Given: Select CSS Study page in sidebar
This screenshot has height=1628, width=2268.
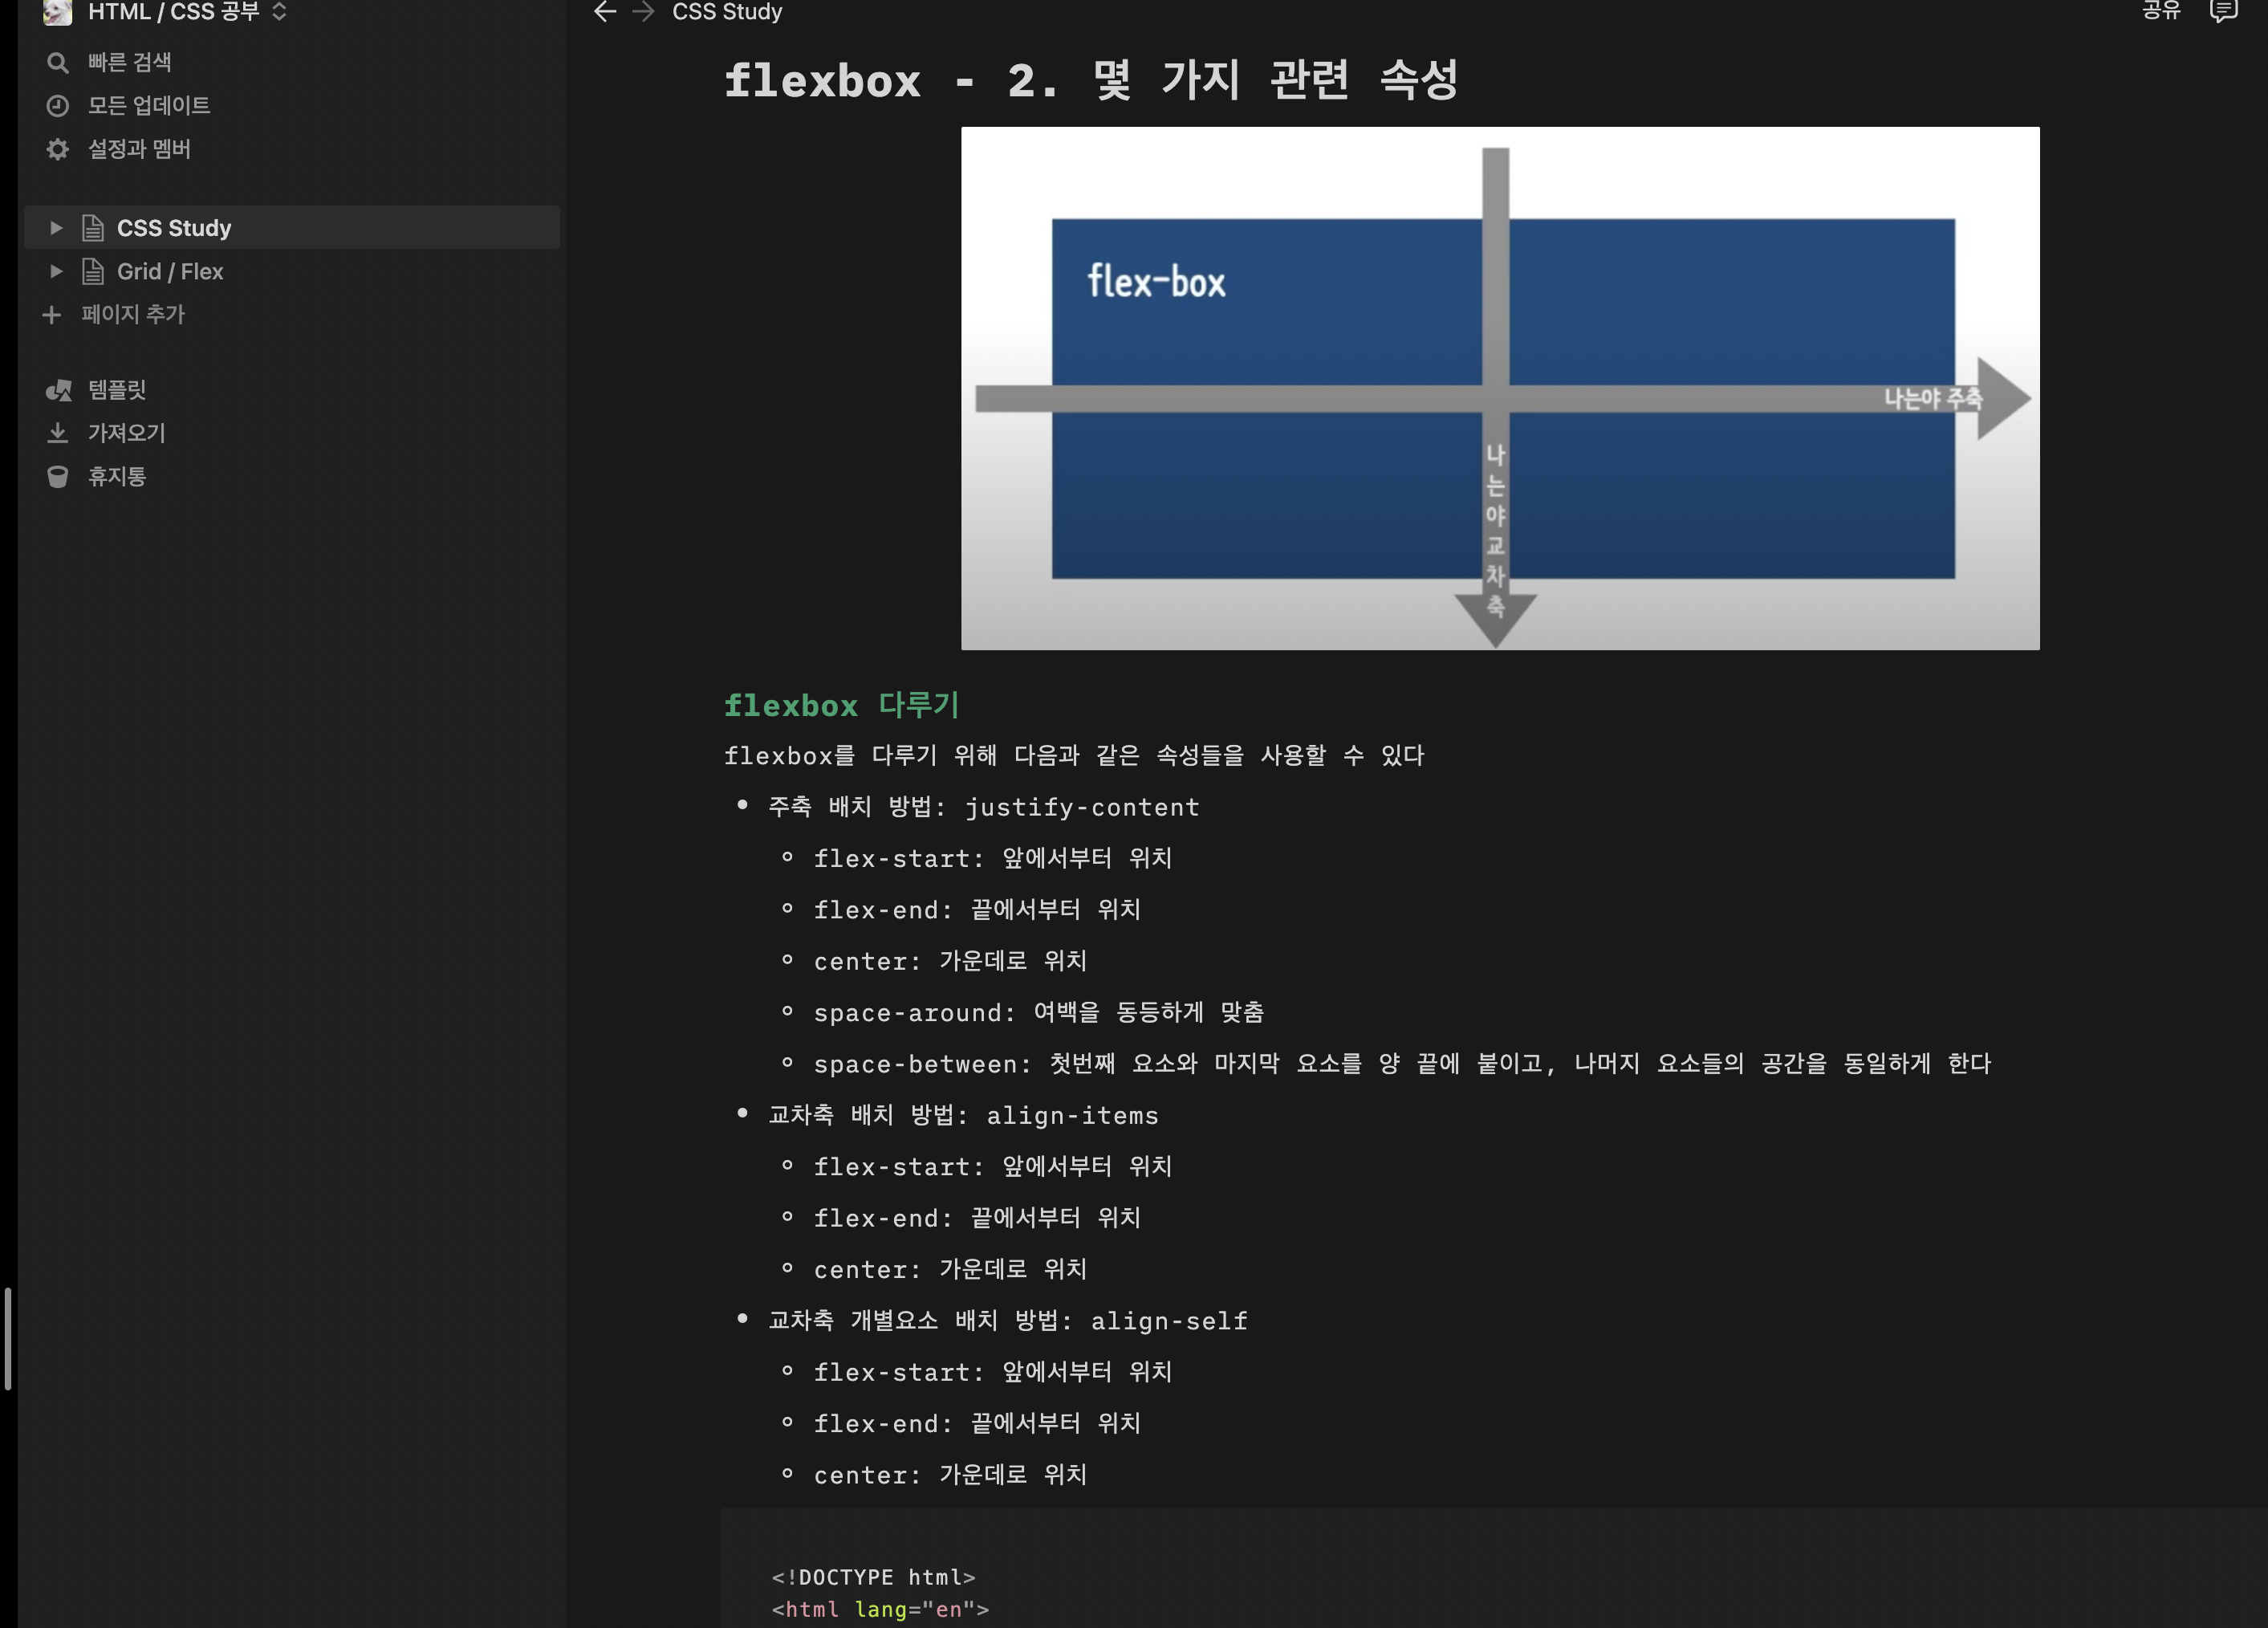Looking at the screenshot, I should point(174,228).
